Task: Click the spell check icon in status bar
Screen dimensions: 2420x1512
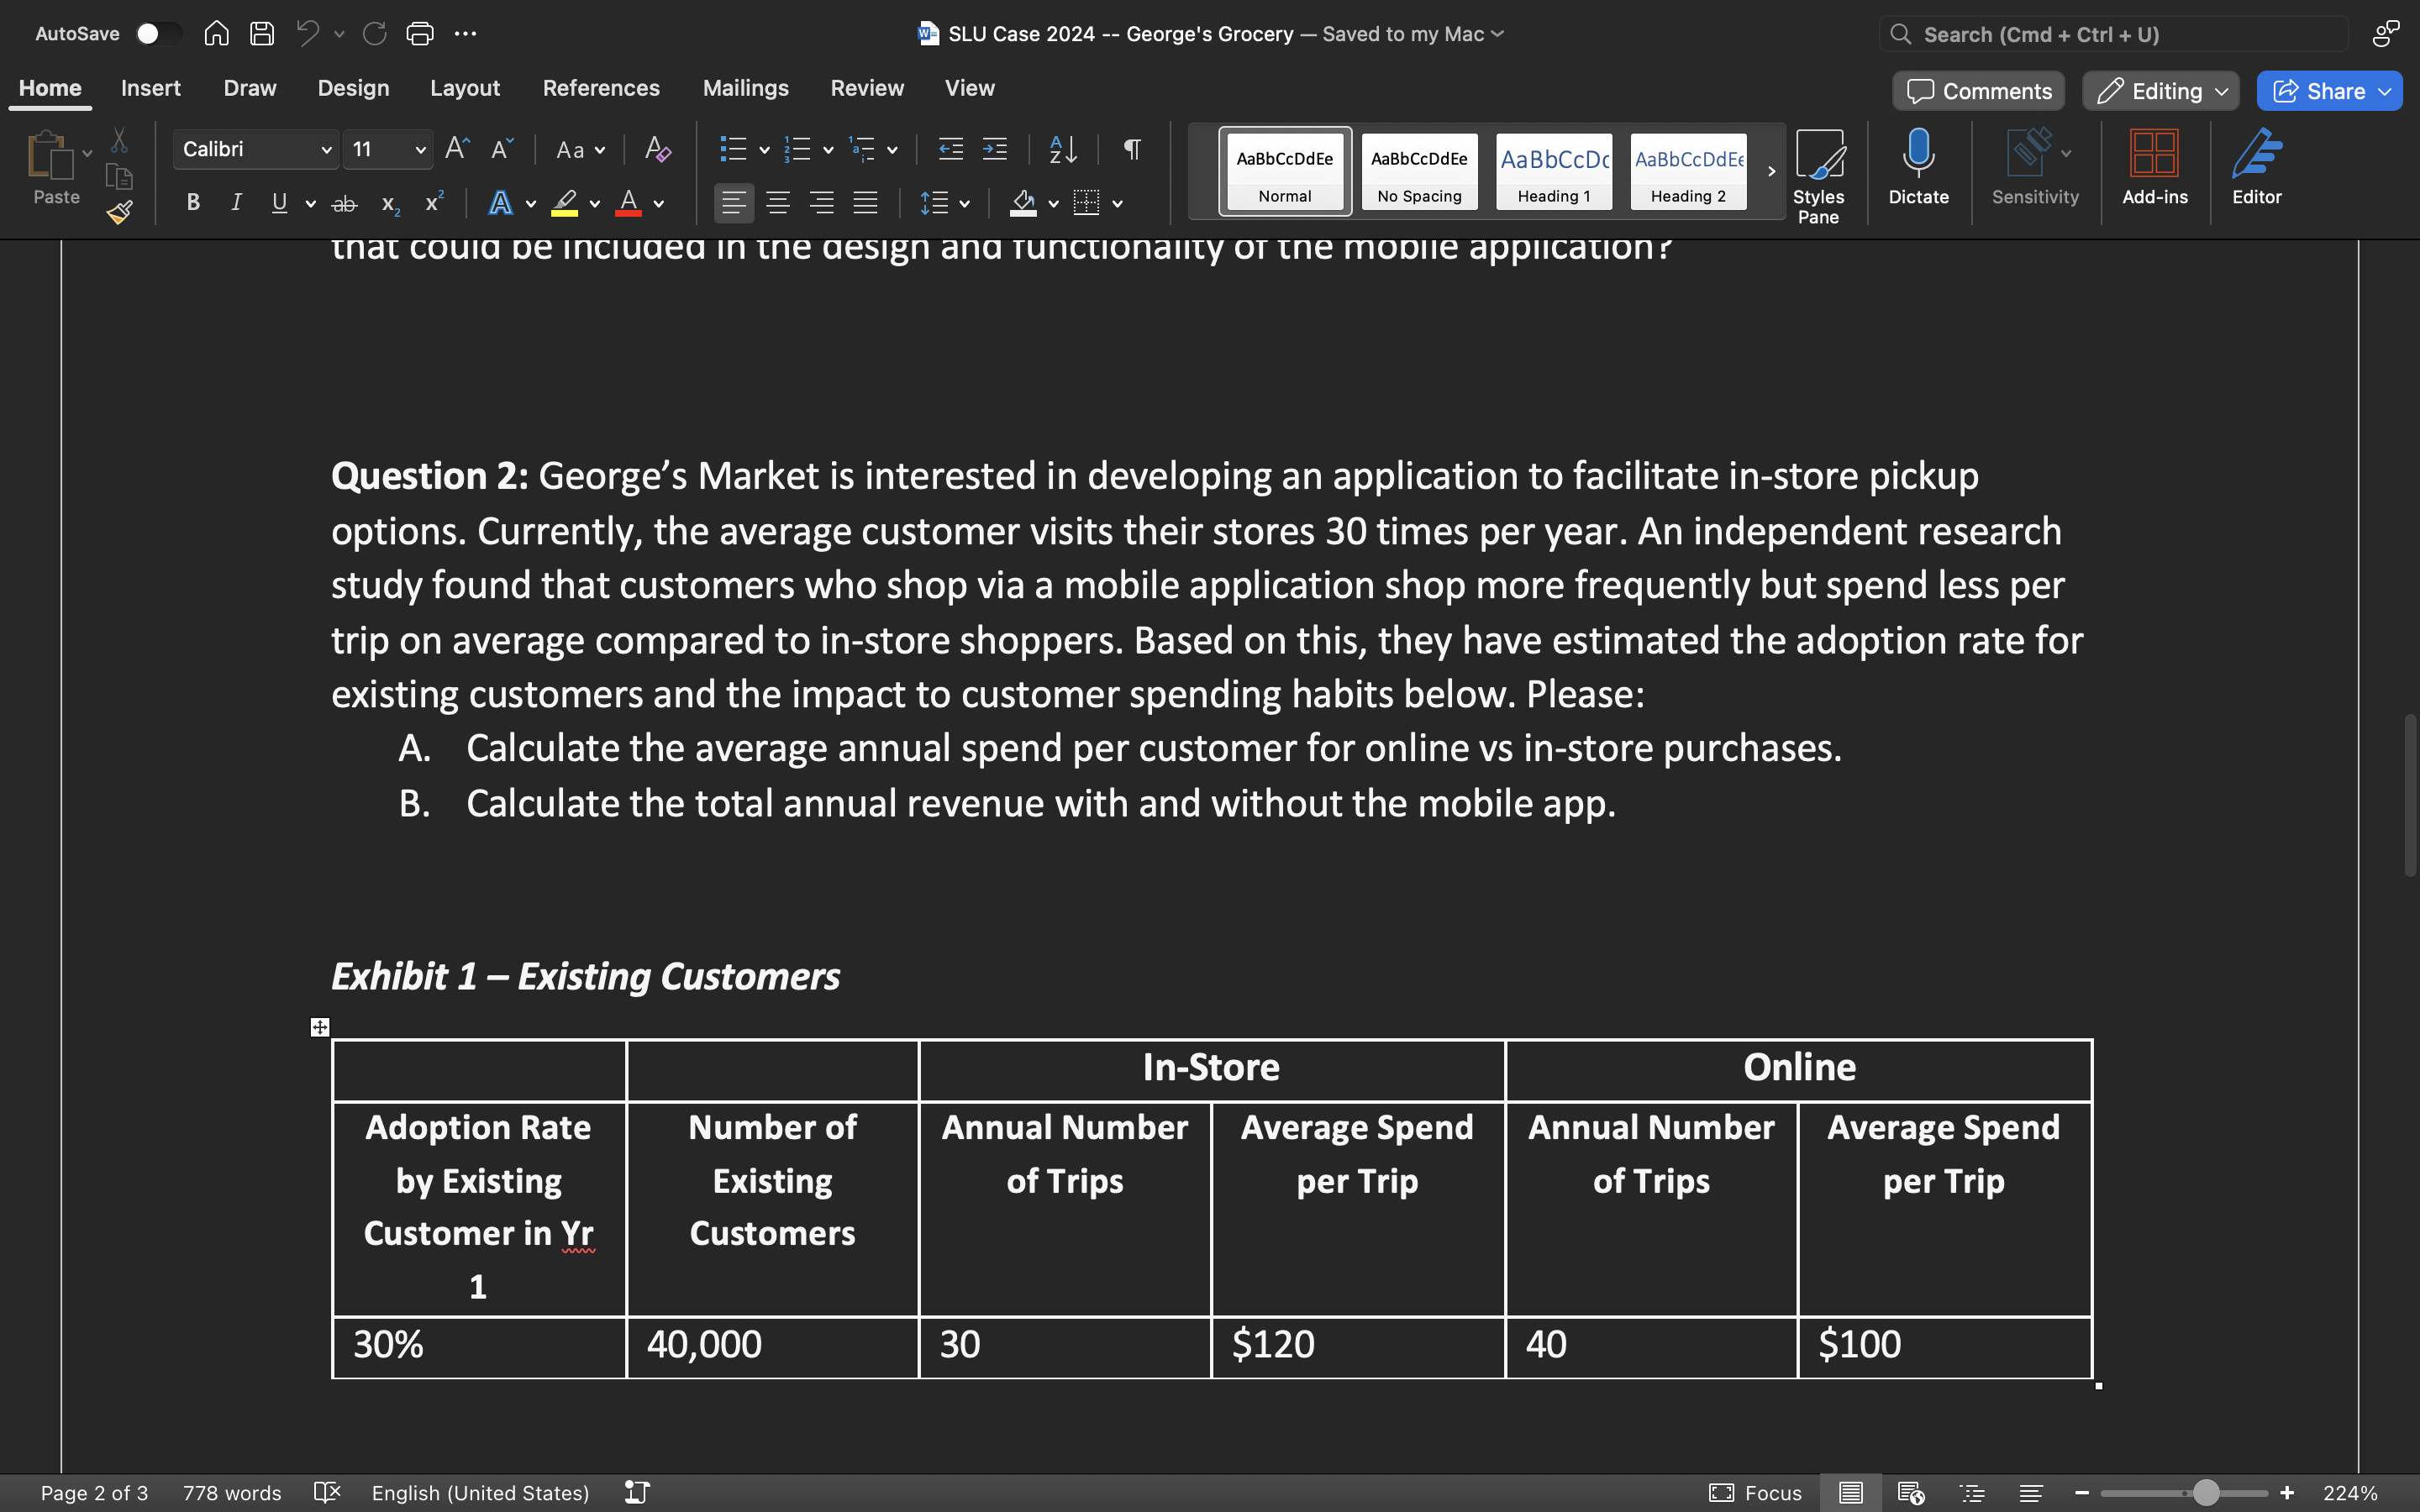Action: pos(326,1492)
